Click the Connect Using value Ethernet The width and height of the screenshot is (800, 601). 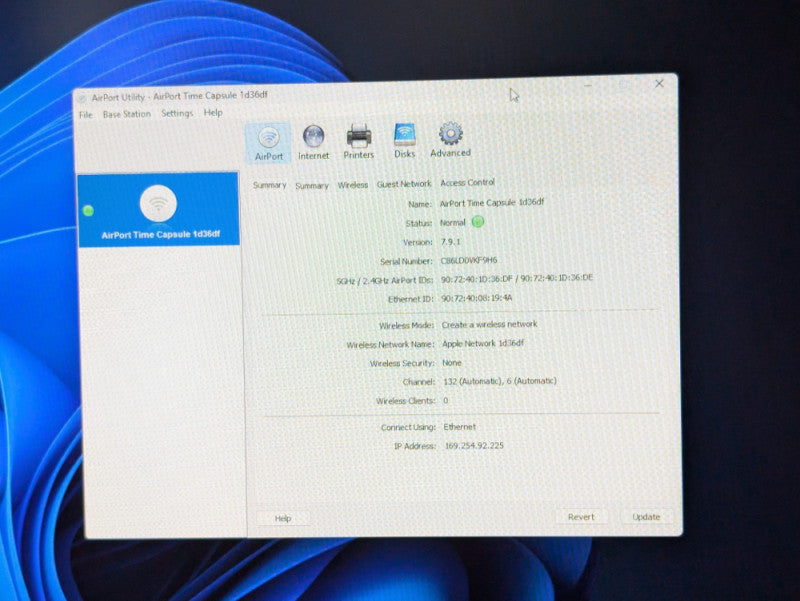[x=460, y=427]
